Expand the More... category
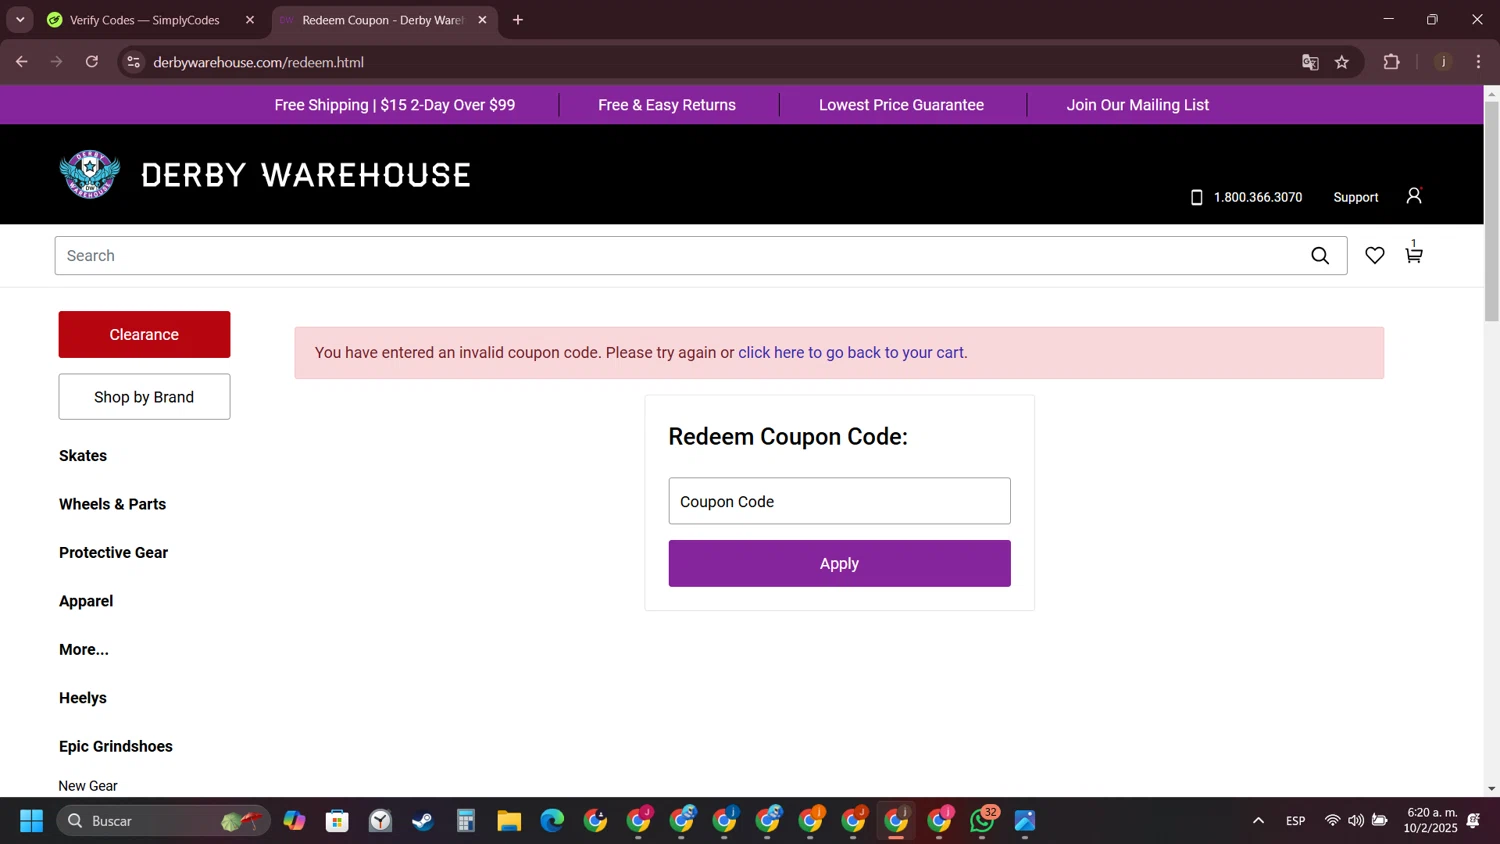 point(84,650)
